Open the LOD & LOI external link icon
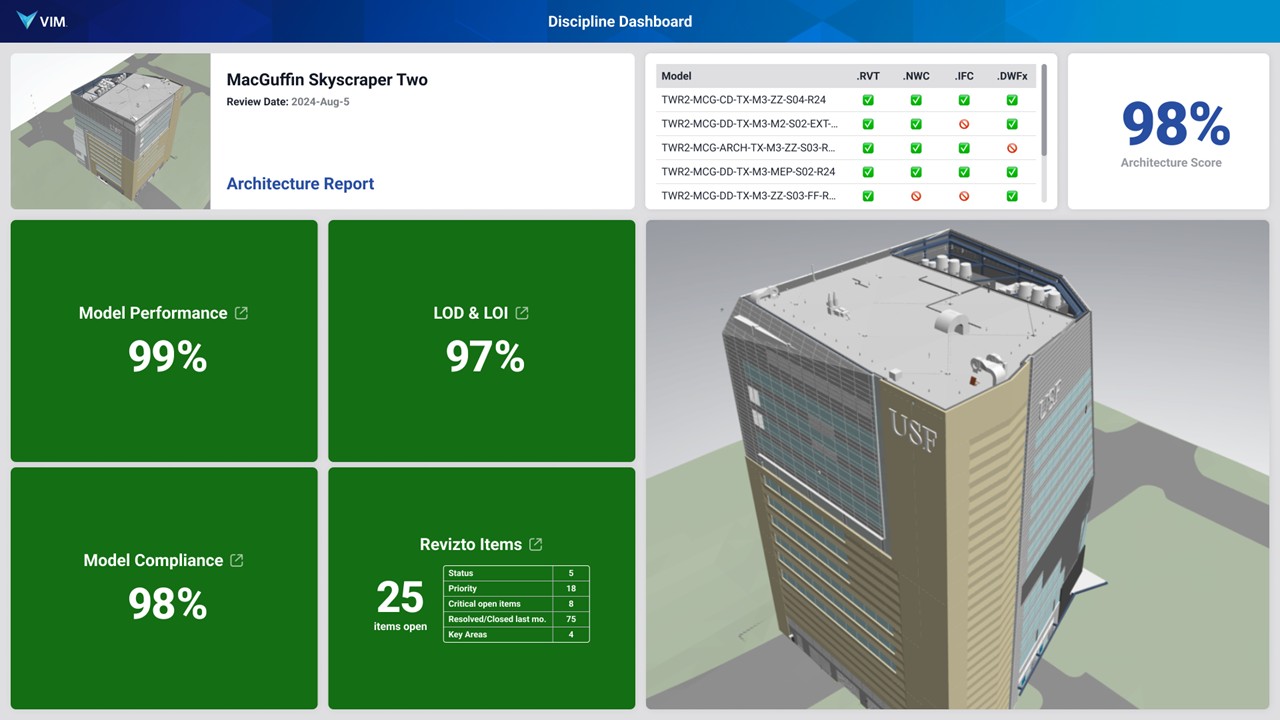The image size is (1280, 720). [522, 313]
